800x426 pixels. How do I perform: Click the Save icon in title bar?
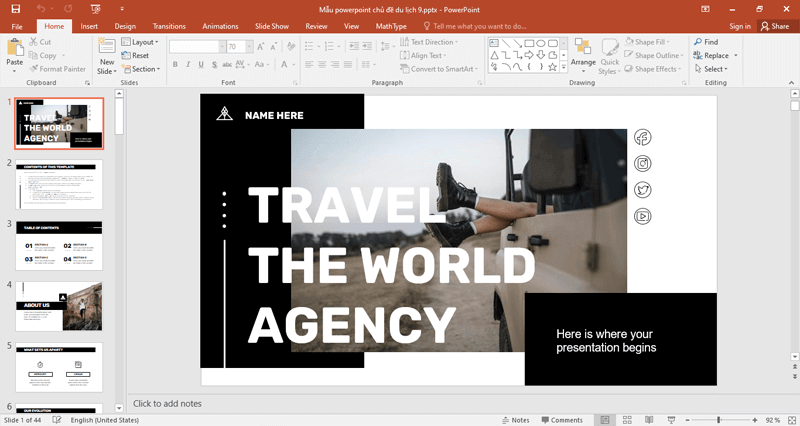coord(16,9)
